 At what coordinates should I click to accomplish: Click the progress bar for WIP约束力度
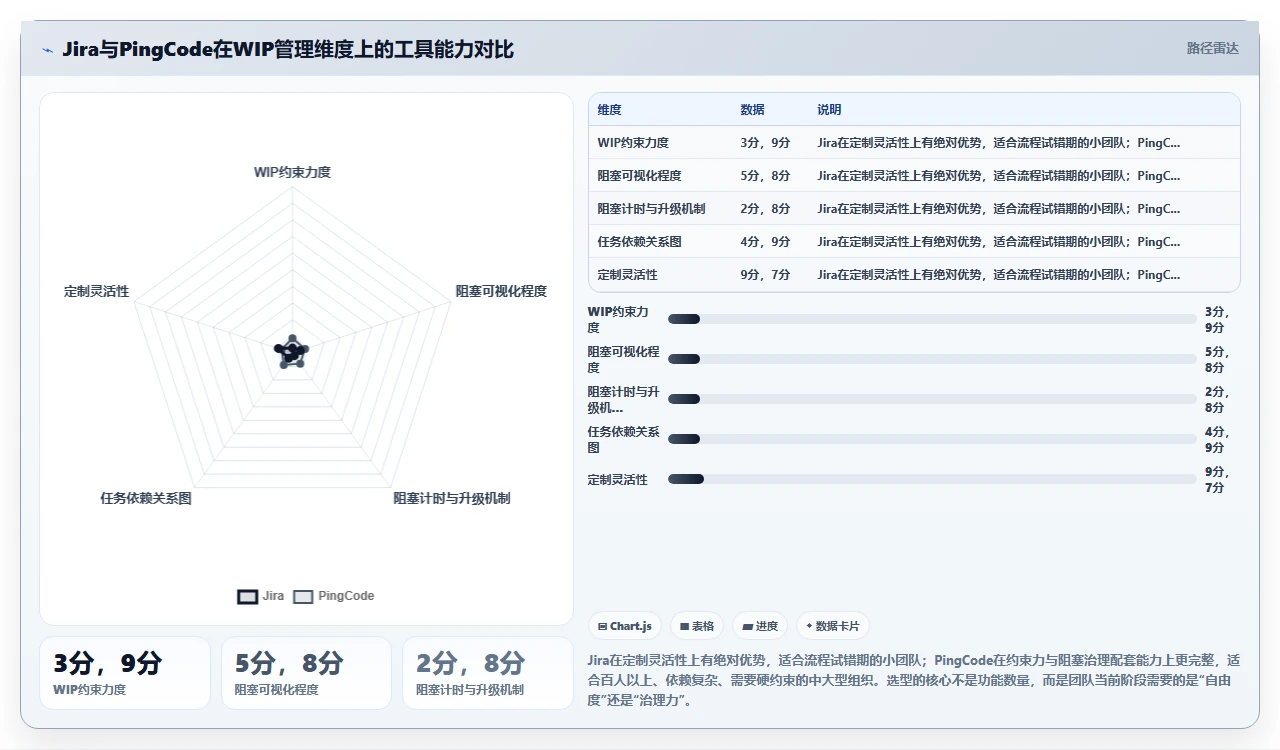click(x=932, y=319)
